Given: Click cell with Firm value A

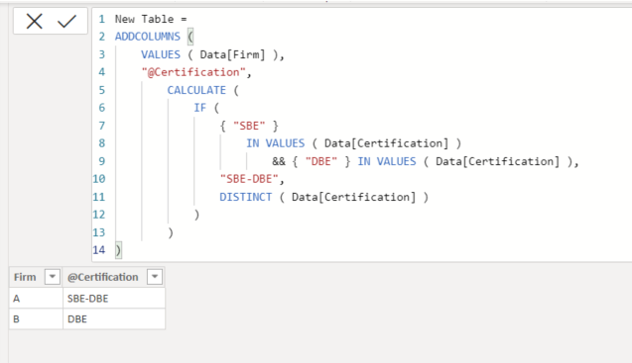Looking at the screenshot, I should point(36,299).
